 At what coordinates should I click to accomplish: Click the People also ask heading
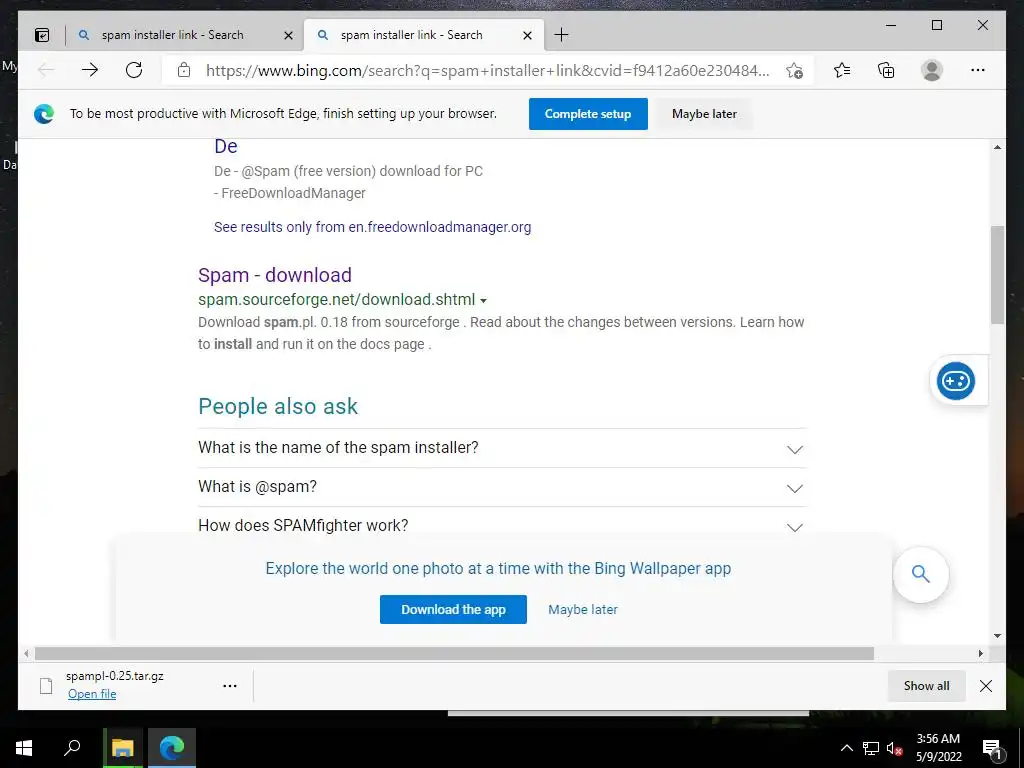(x=278, y=406)
